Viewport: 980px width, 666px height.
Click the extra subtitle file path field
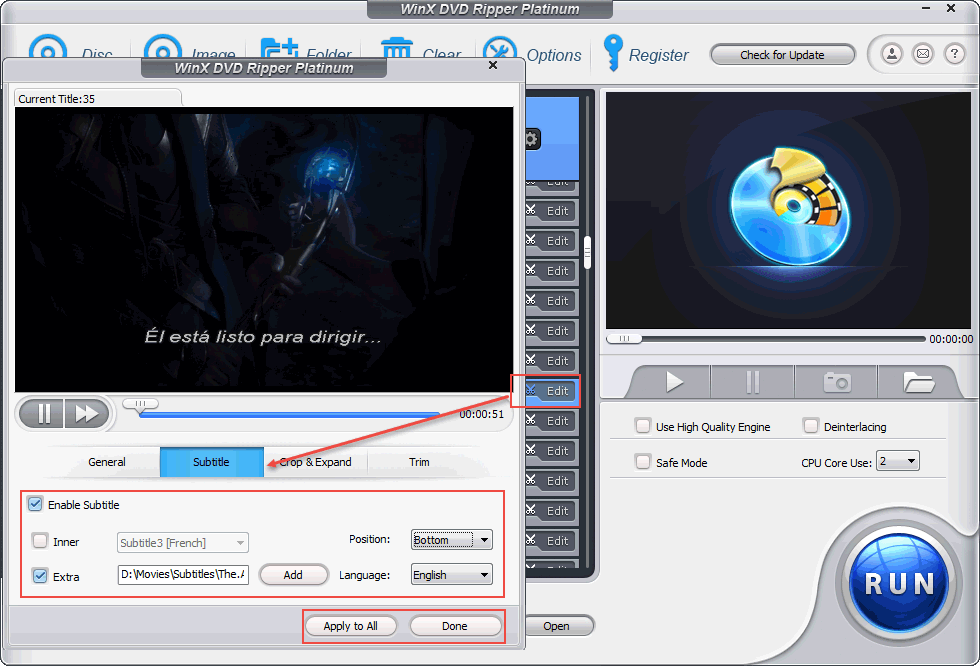183,575
